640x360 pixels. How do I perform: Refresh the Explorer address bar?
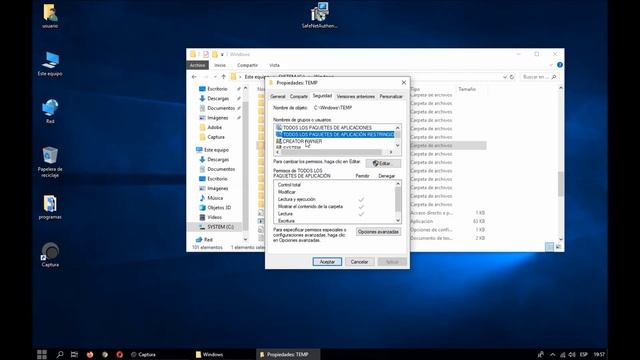coord(512,77)
